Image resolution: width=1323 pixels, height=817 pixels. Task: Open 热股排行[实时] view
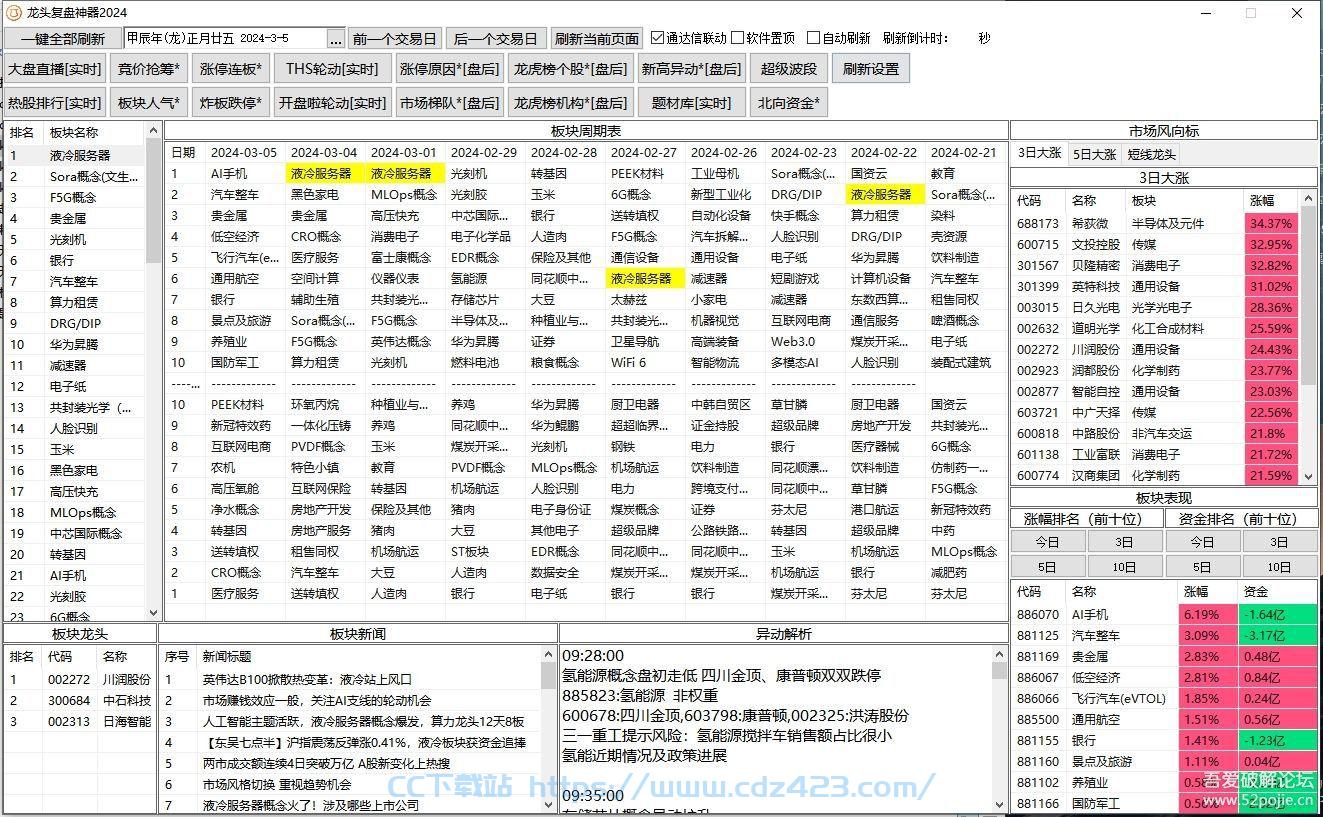[55, 102]
